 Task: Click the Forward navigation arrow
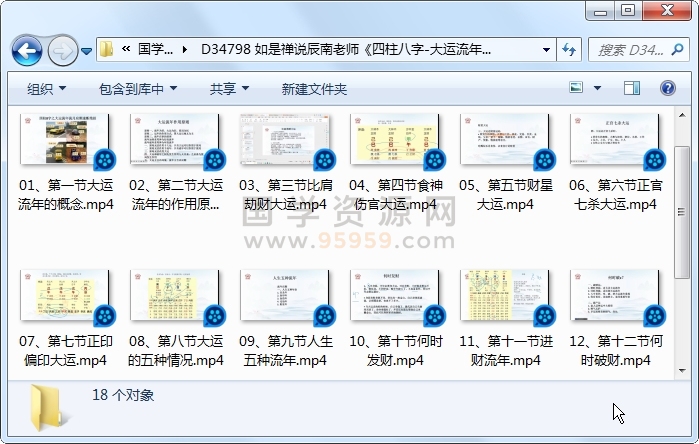[62, 51]
